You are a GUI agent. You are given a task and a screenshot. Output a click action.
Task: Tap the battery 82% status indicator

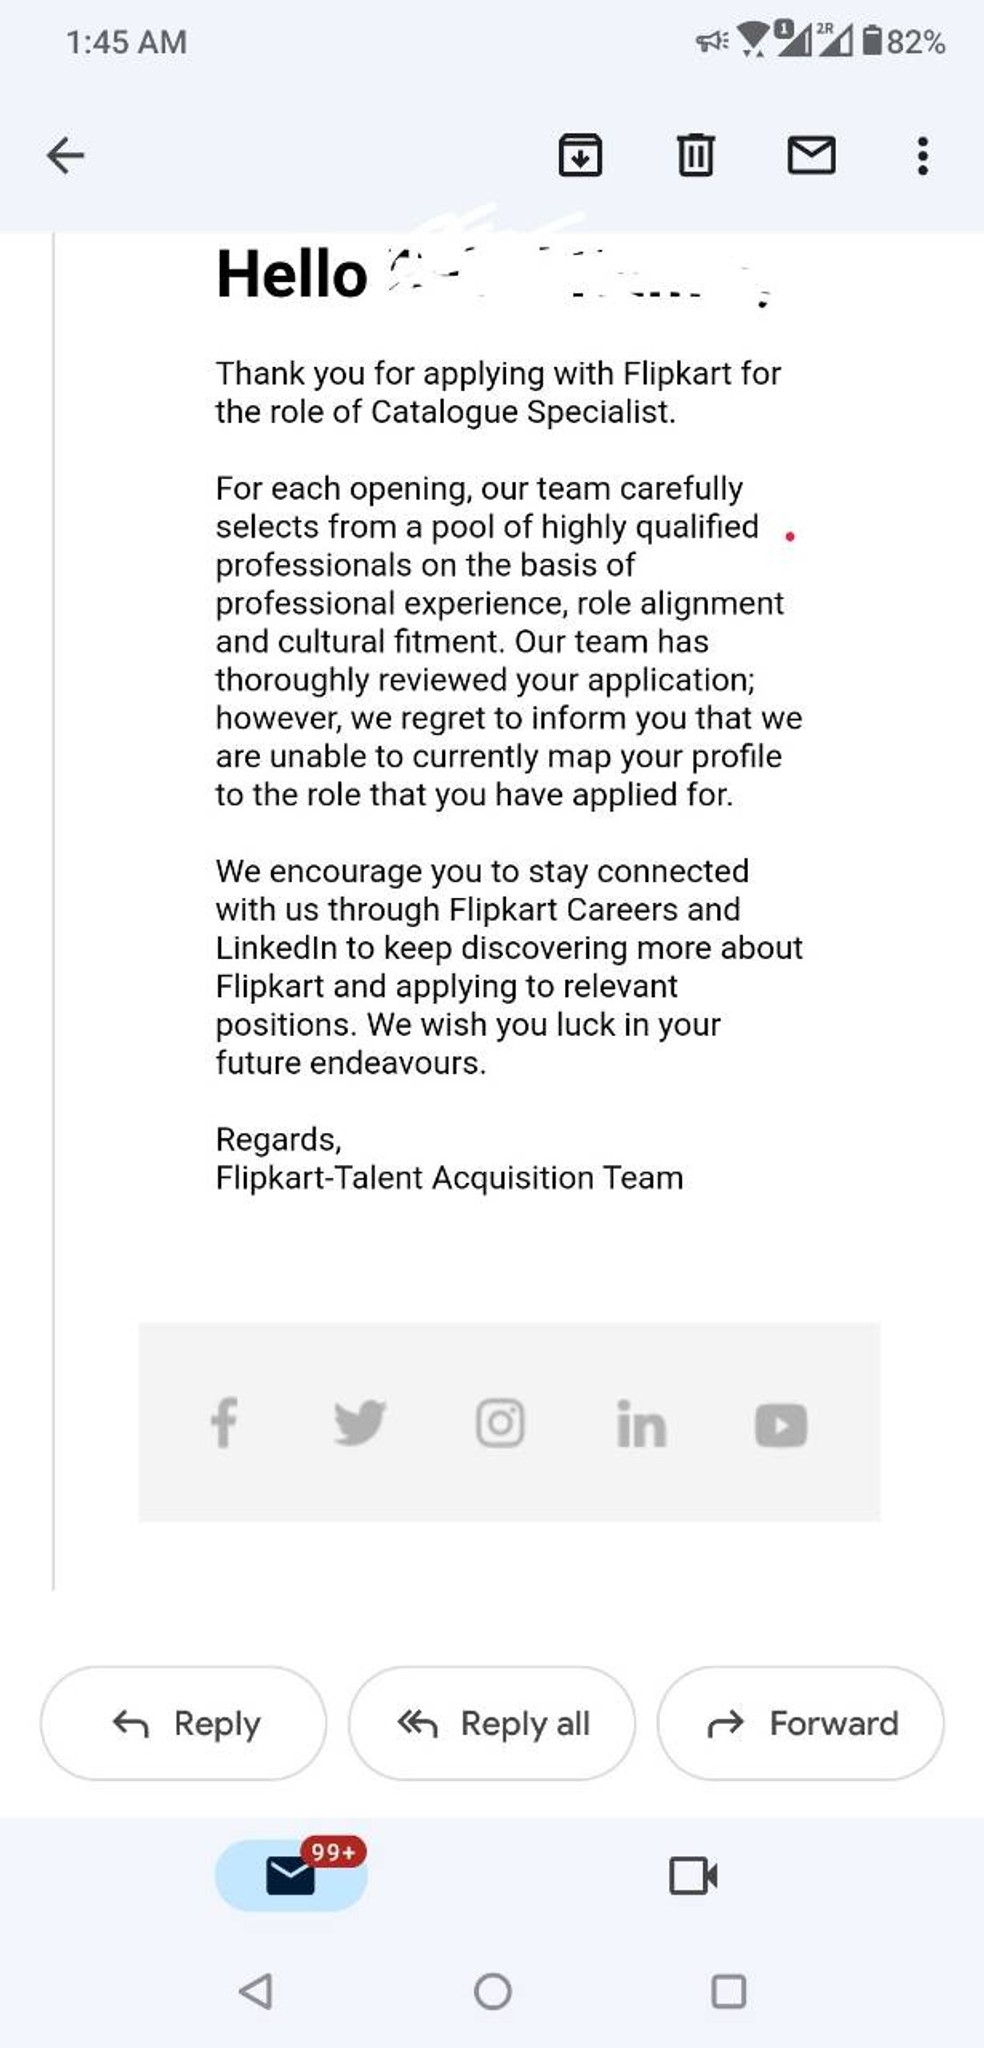(904, 41)
